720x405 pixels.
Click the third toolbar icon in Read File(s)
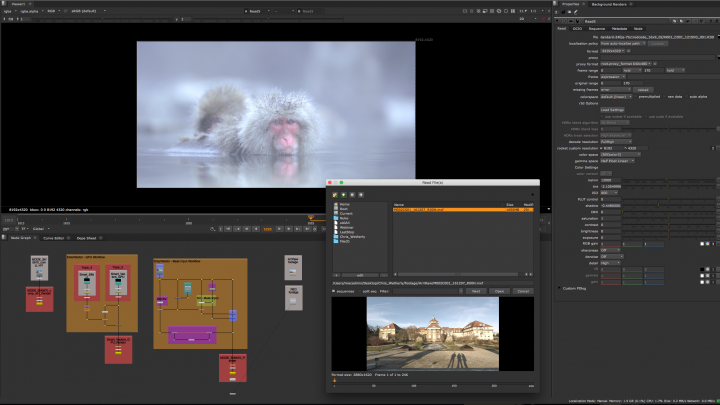(x=352, y=195)
